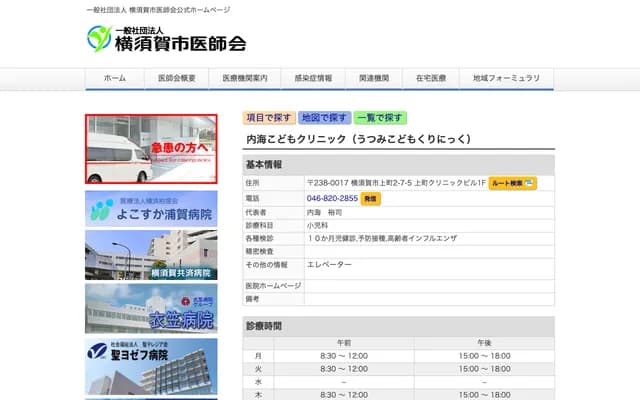Image resolution: width=640 pixels, height=400 pixels.
Task: Click the ルート検索 route search button
Action: [513, 183]
